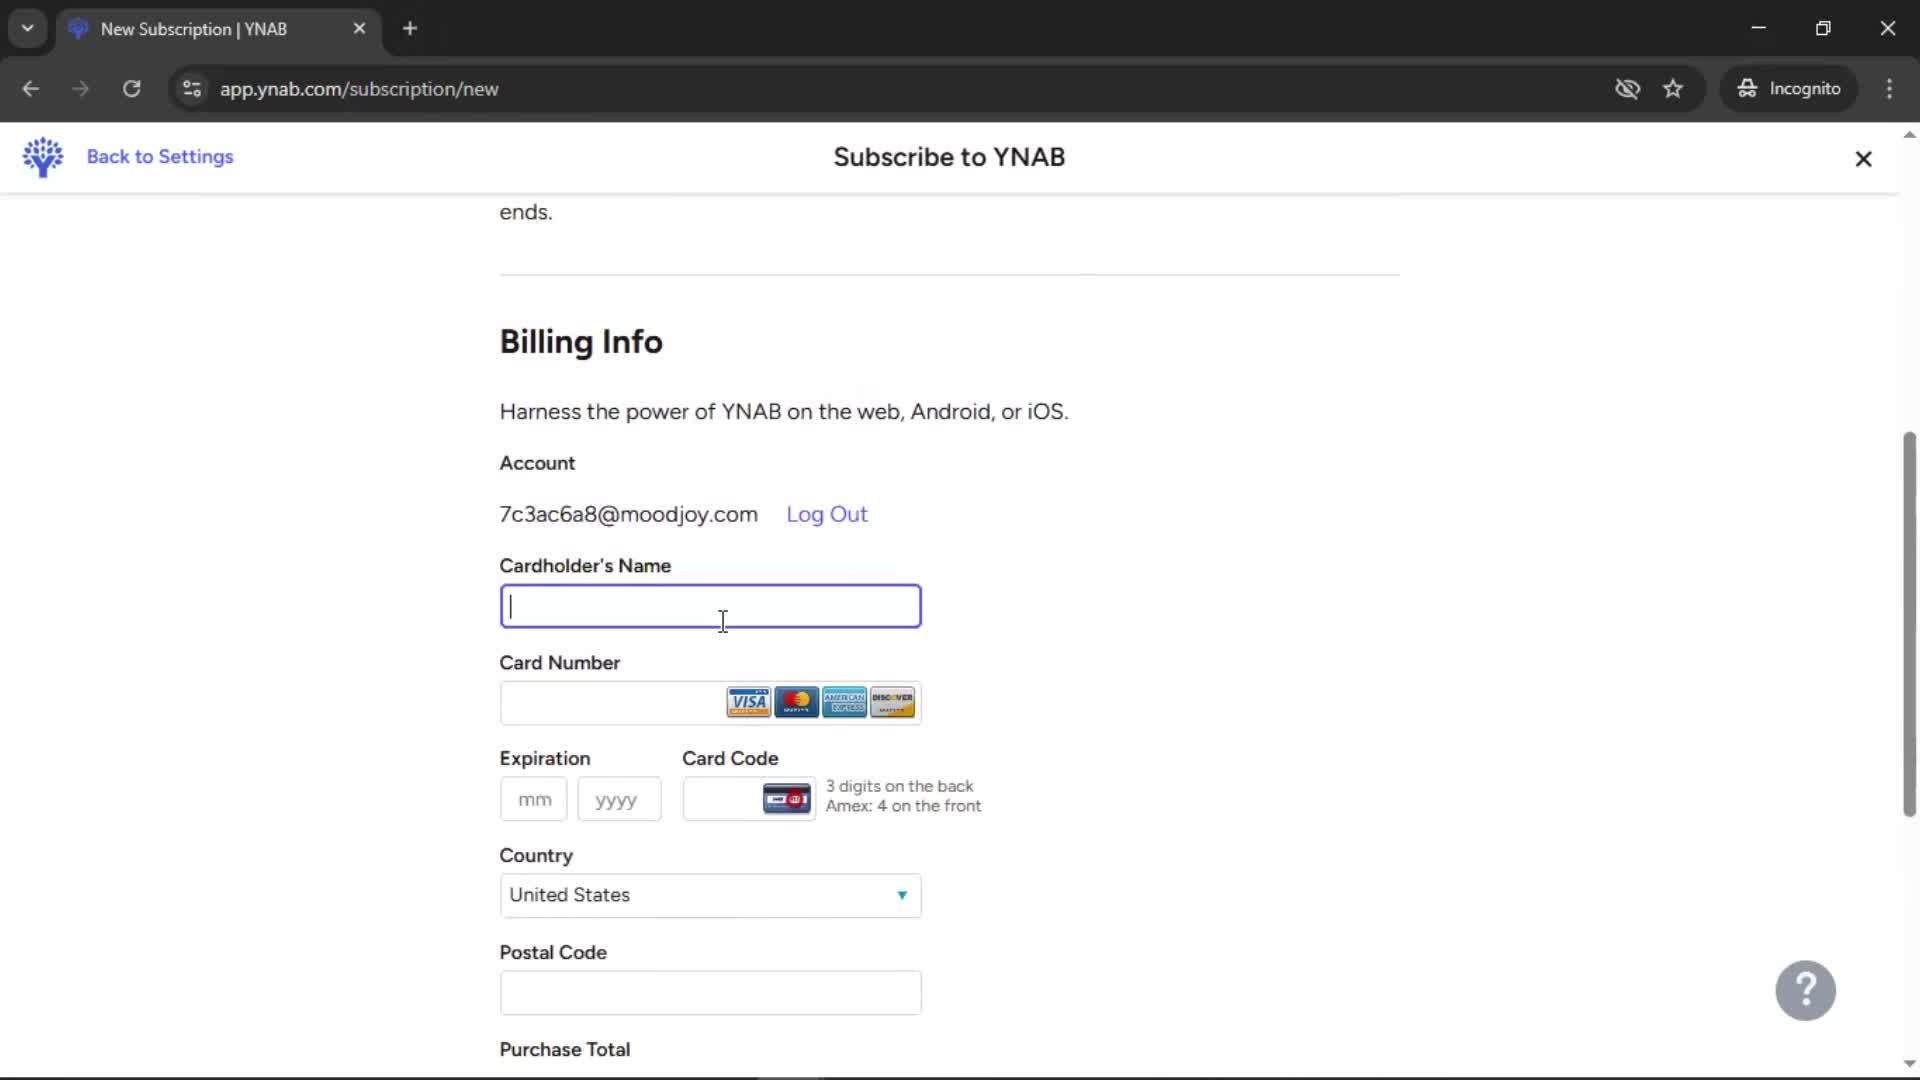Screen dimensions: 1920x1080
Task: Click the expiration year yyyy field
Action: [619, 799]
